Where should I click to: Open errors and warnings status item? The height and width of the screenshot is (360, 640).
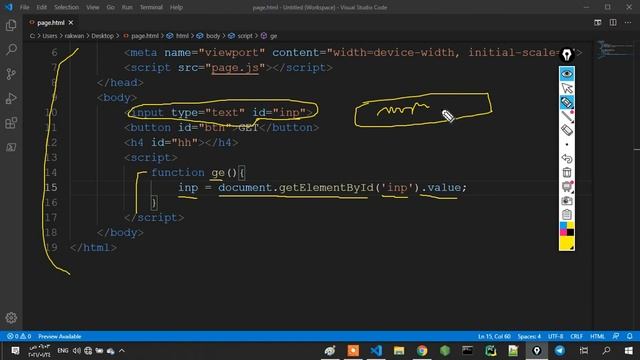pos(19,336)
